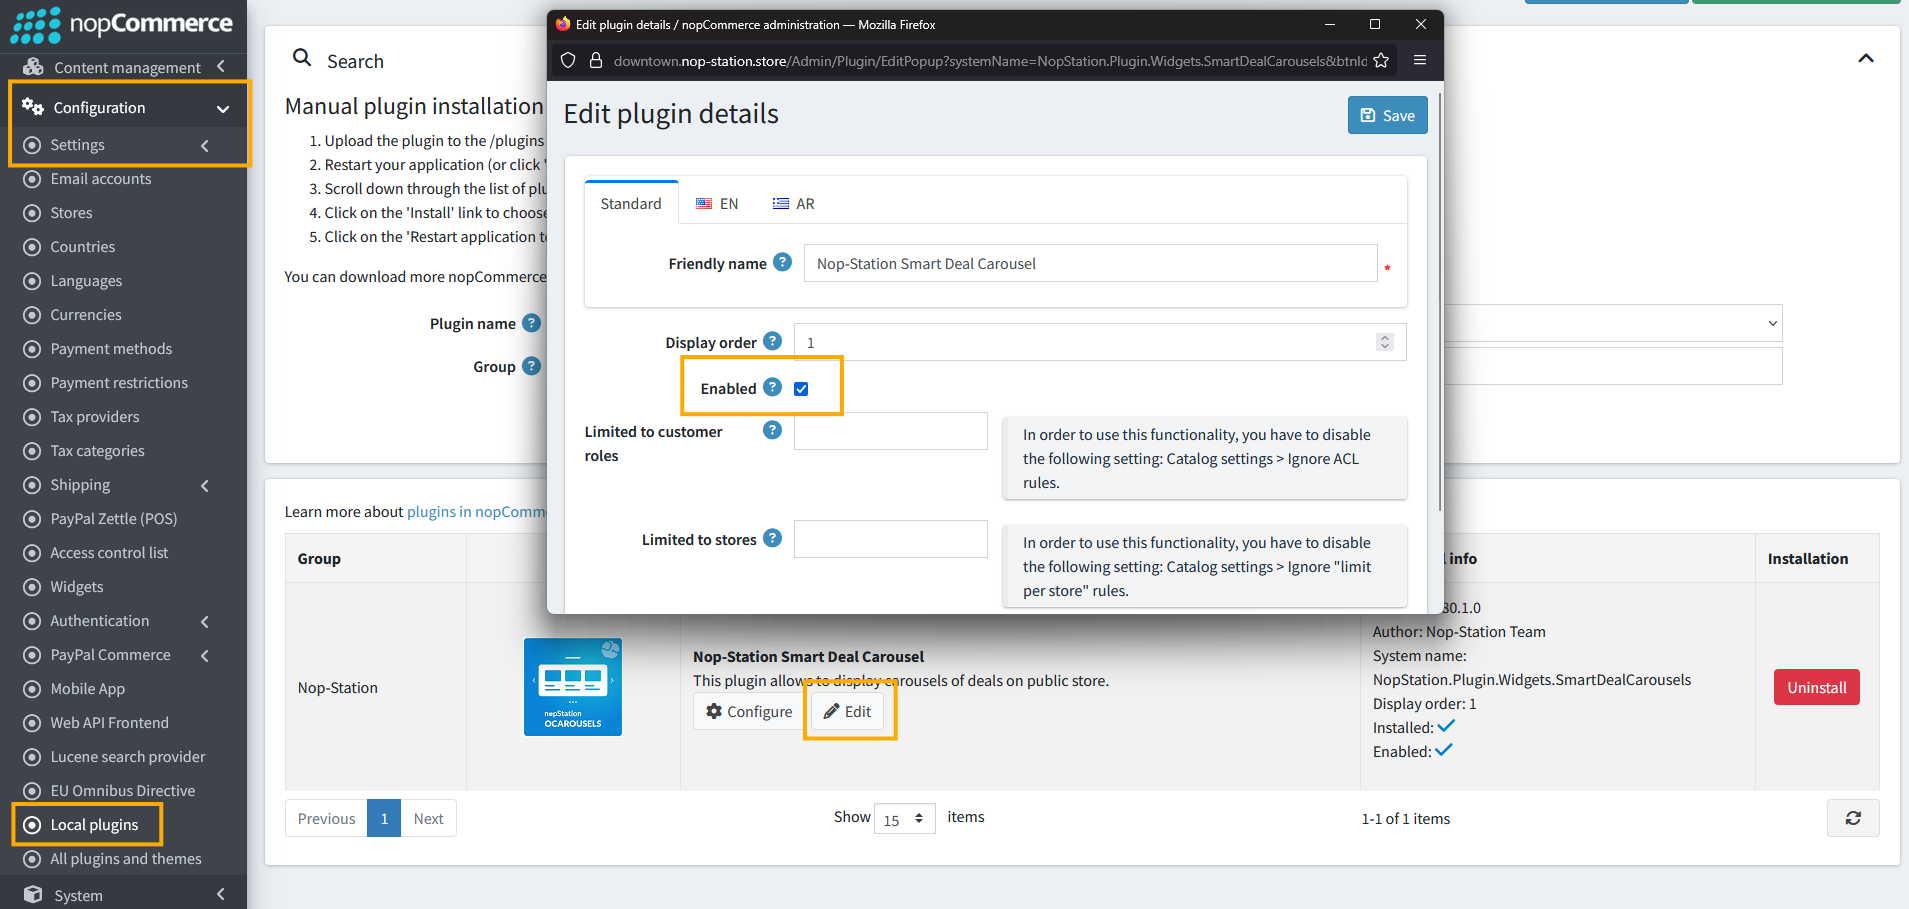
Task: Click Limited to stores help icon
Action: click(x=773, y=538)
